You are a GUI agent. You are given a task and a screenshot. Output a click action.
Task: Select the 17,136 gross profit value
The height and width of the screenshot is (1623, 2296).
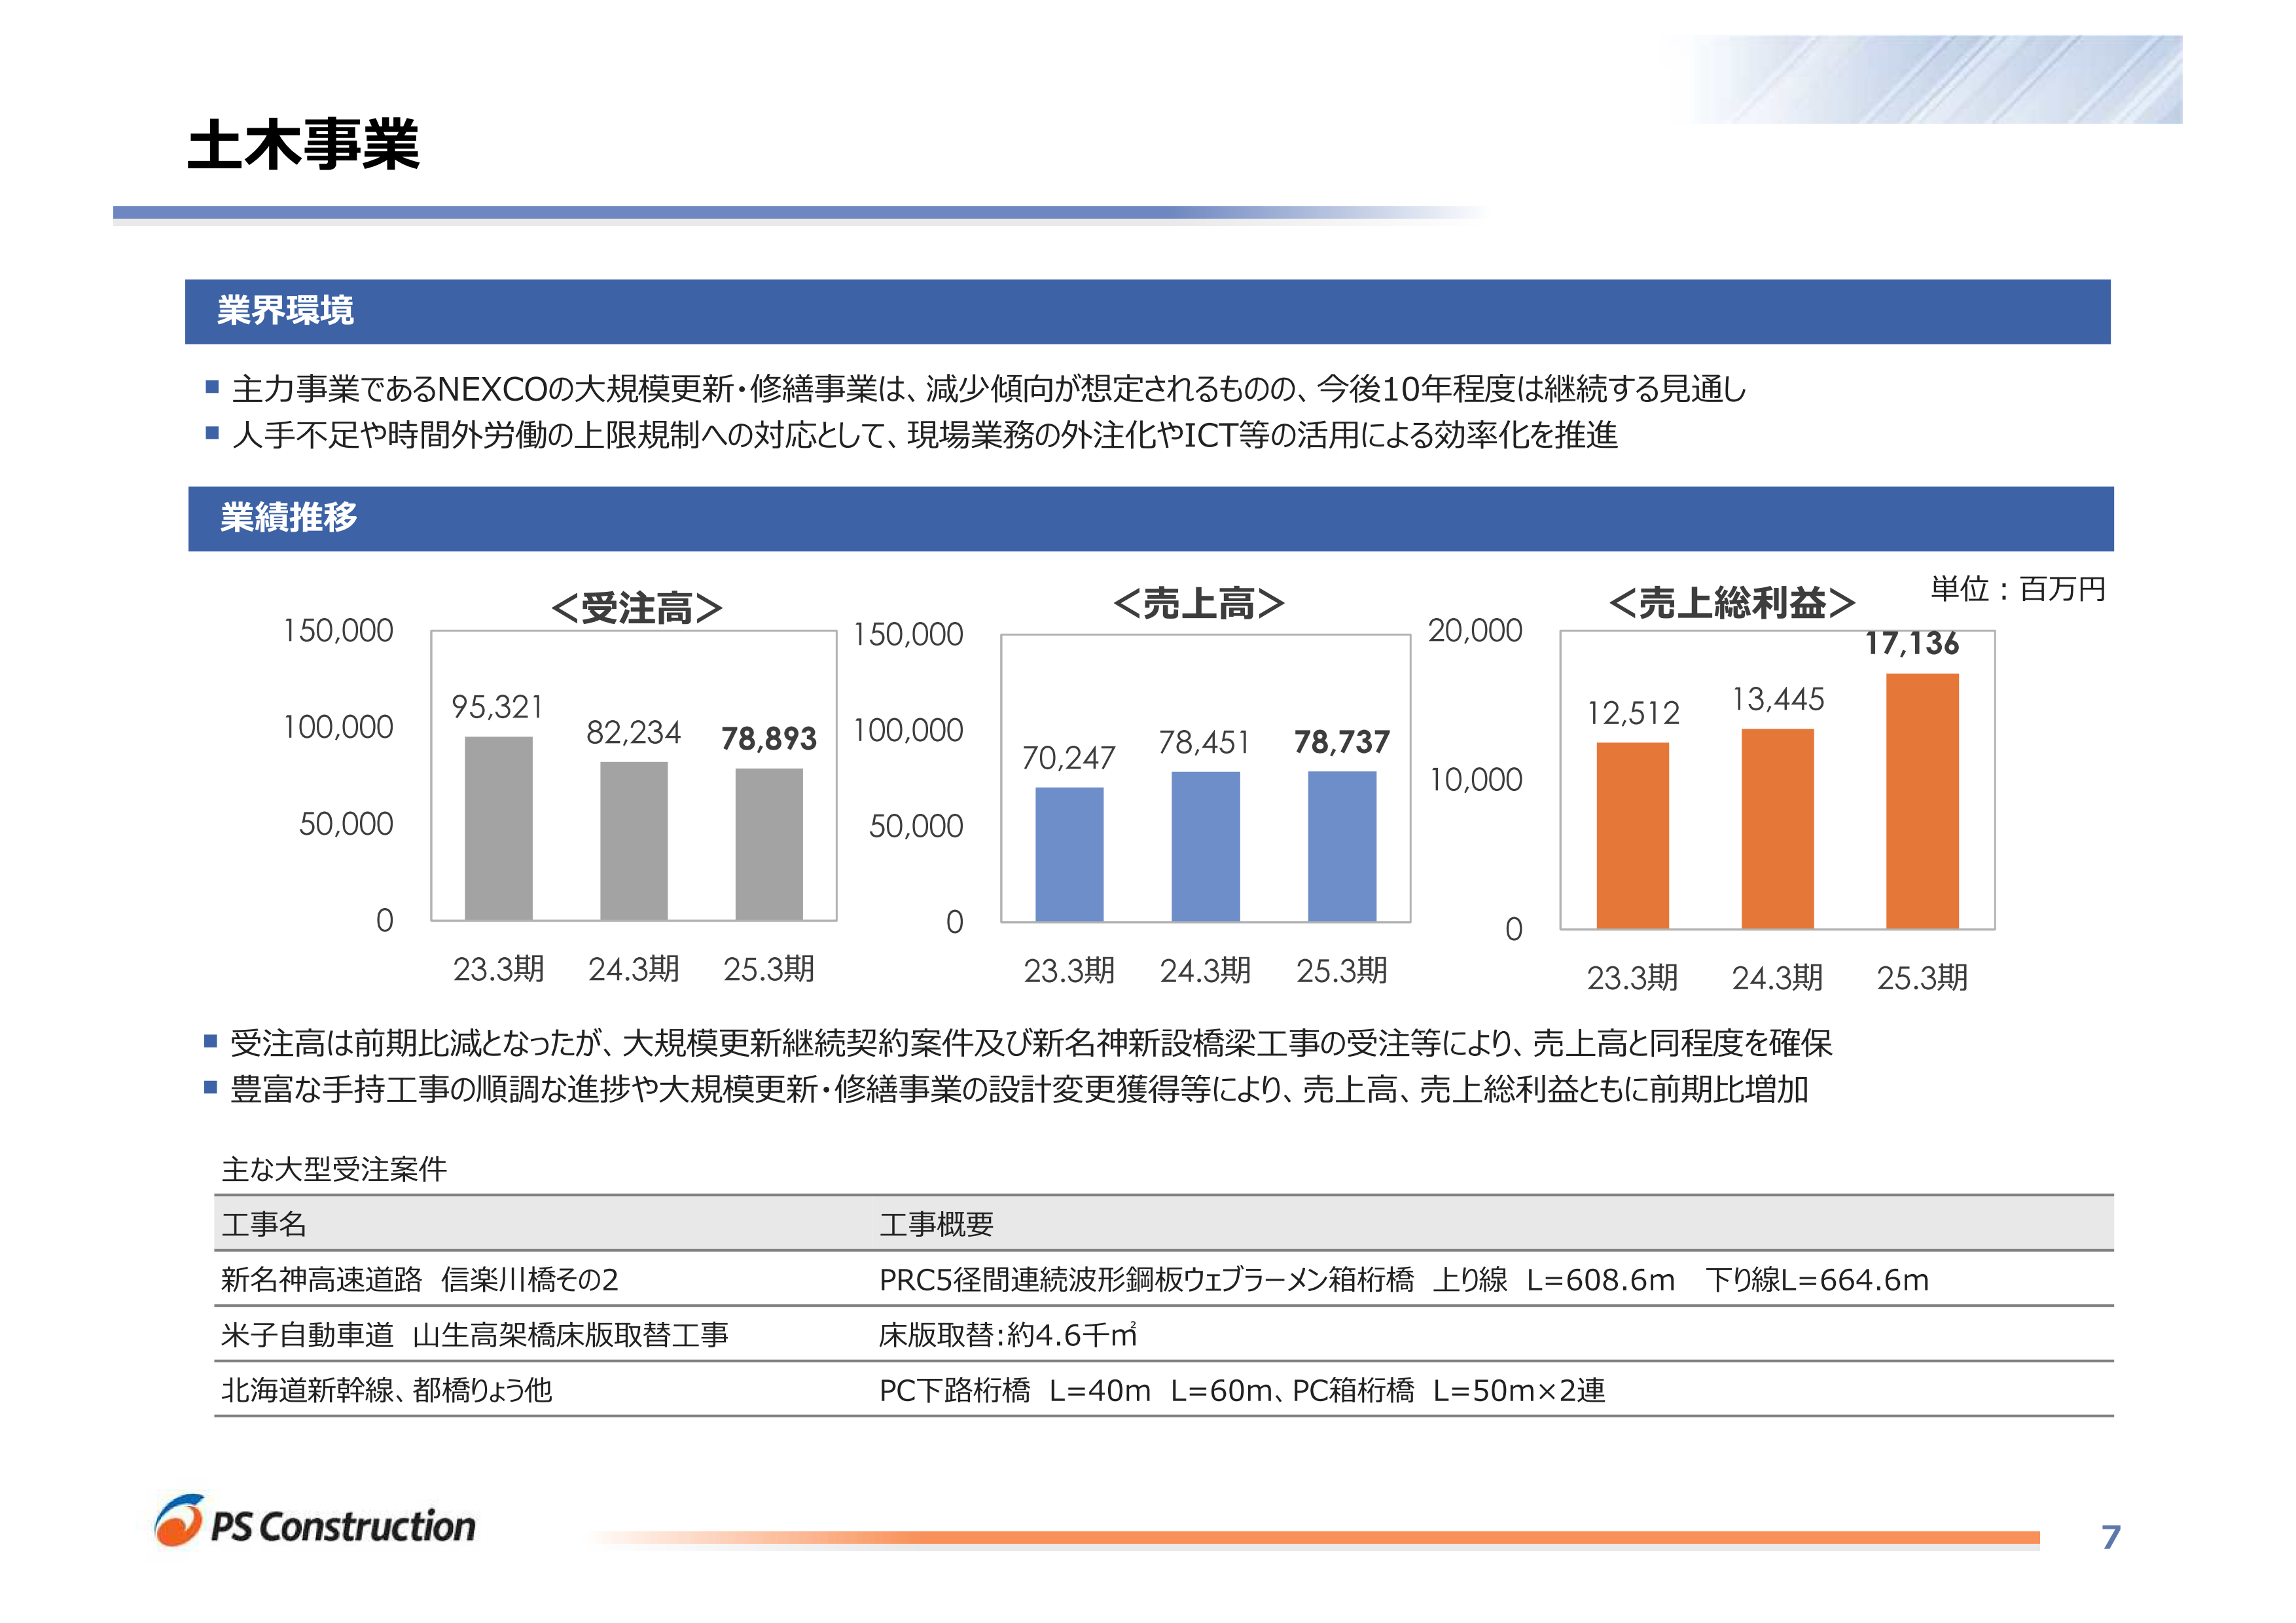(x=1912, y=643)
